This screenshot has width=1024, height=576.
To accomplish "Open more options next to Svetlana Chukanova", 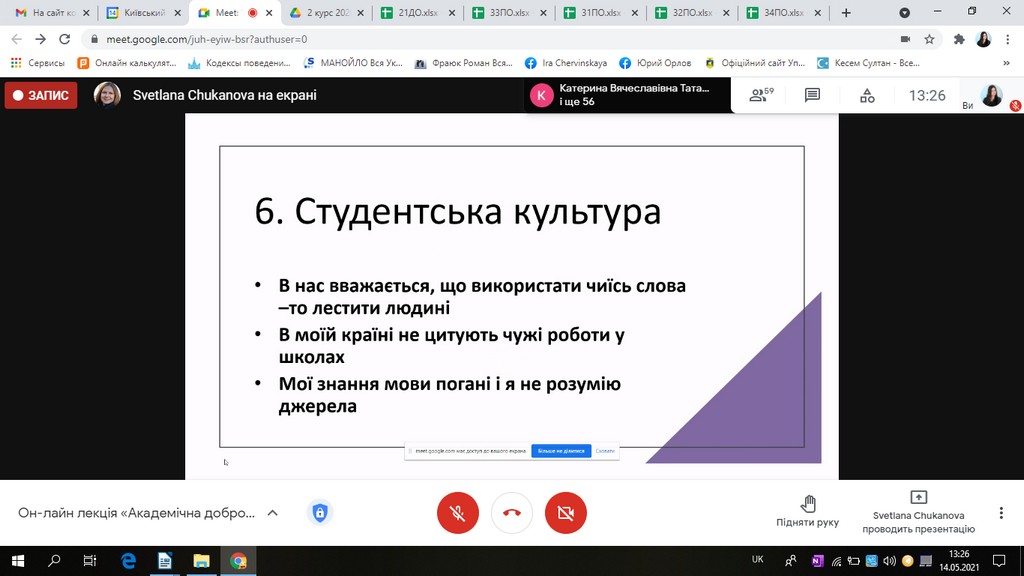I will coord(999,512).
